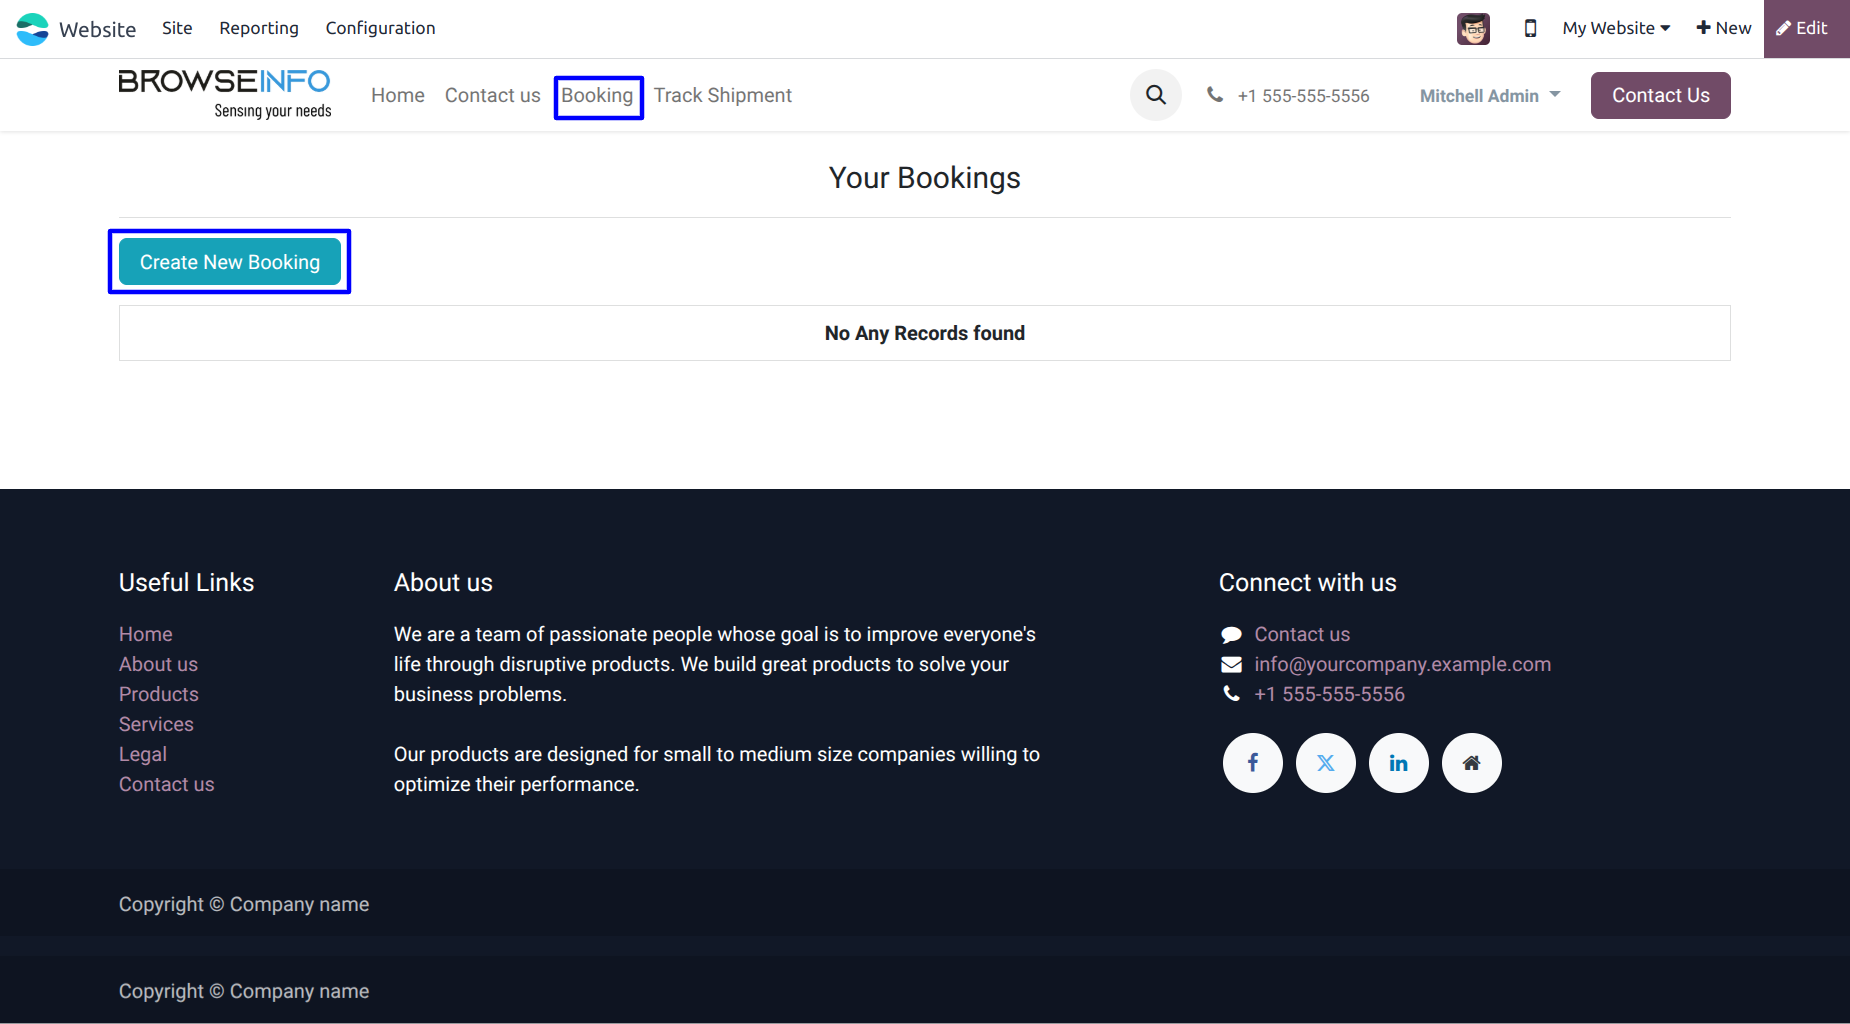Viewport: 1850px width, 1024px height.
Task: Open the X (Twitter) social icon
Action: tap(1326, 763)
